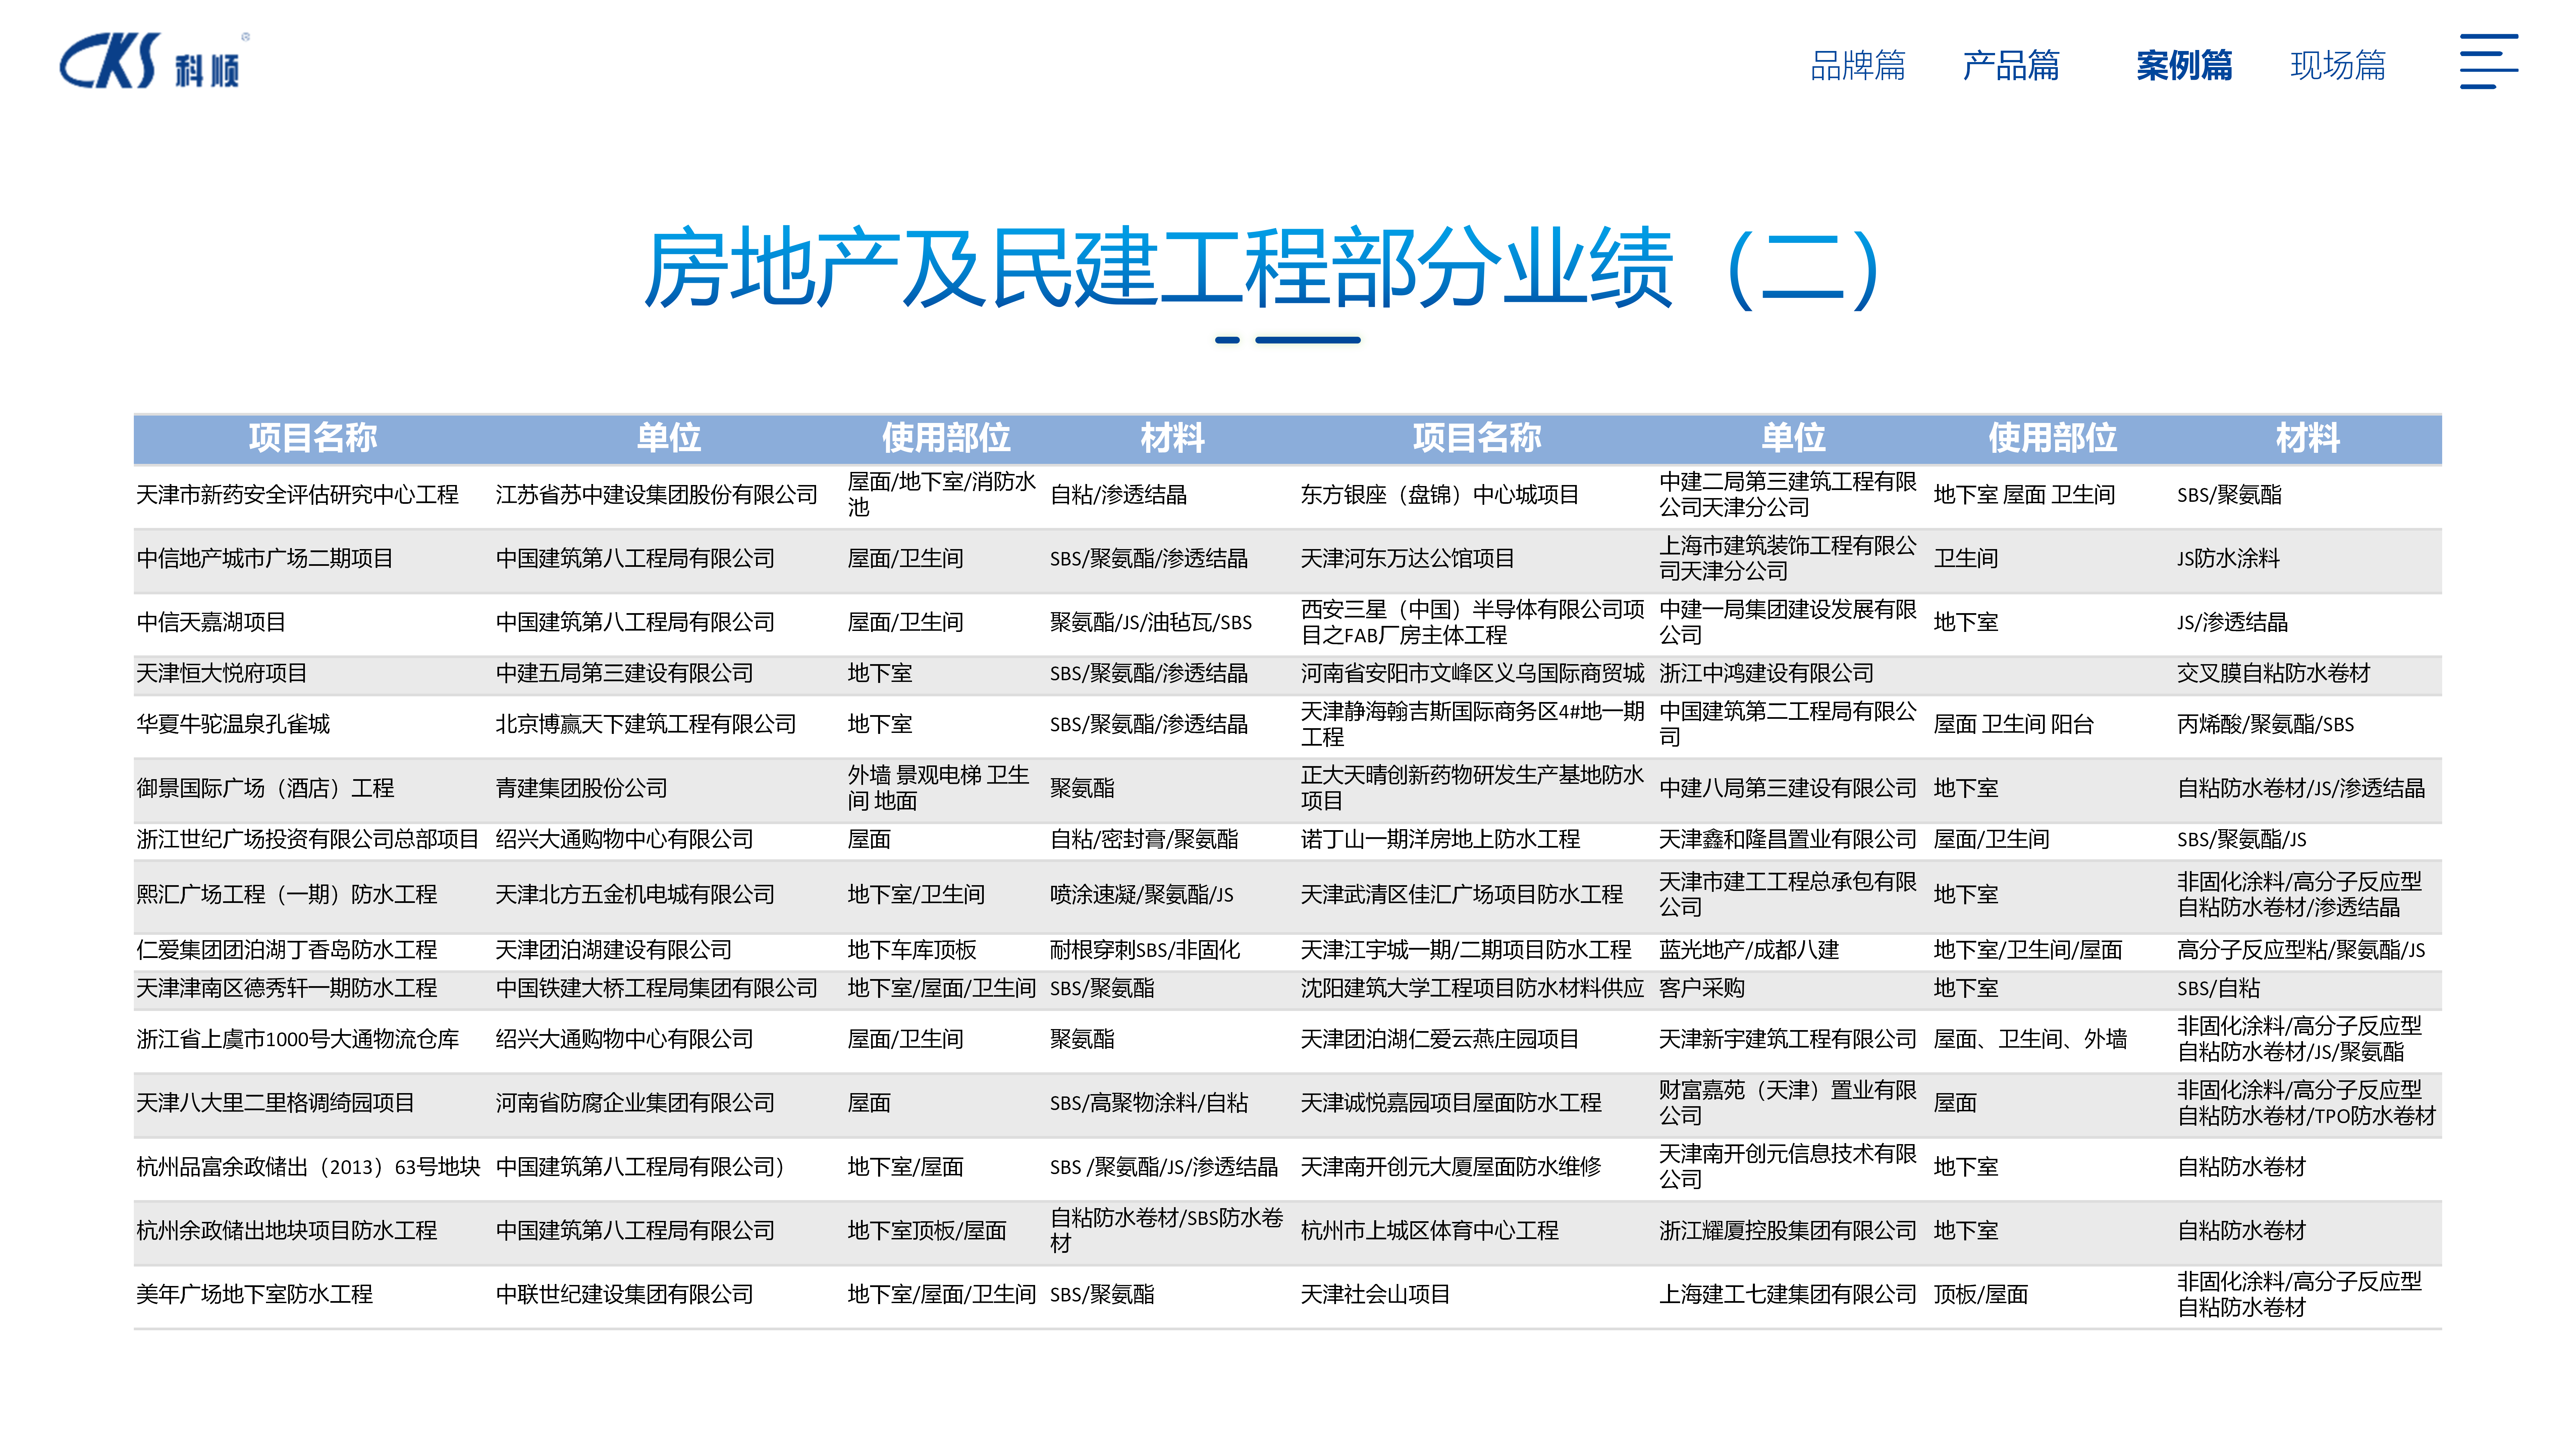Image resolution: width=2576 pixels, height=1449 pixels.
Task: Select company 蓝光地产/成都八建
Action: pos(1749,950)
